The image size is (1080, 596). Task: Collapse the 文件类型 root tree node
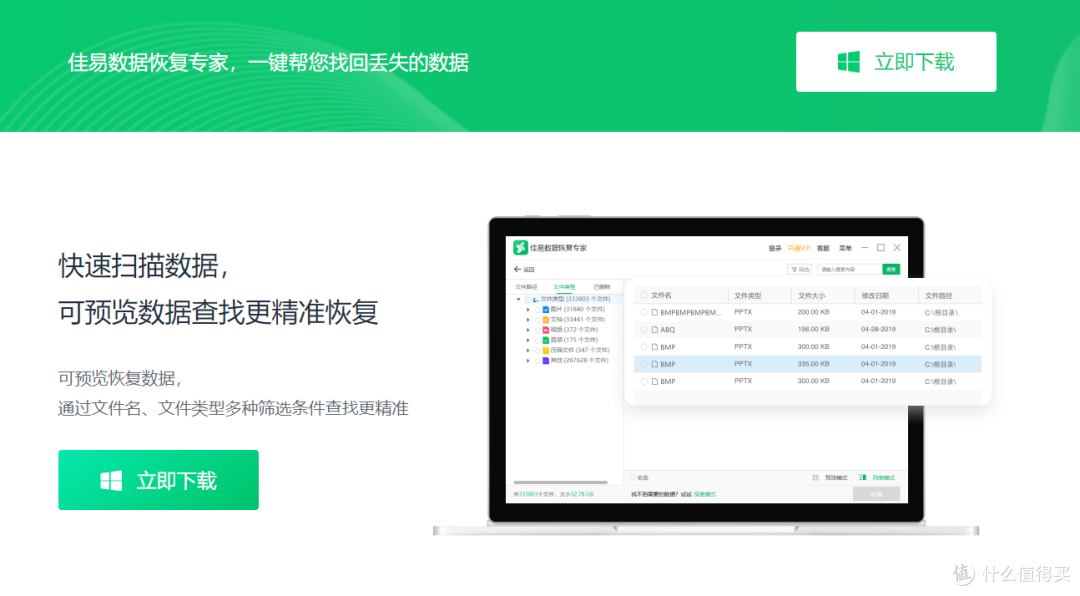(x=519, y=299)
